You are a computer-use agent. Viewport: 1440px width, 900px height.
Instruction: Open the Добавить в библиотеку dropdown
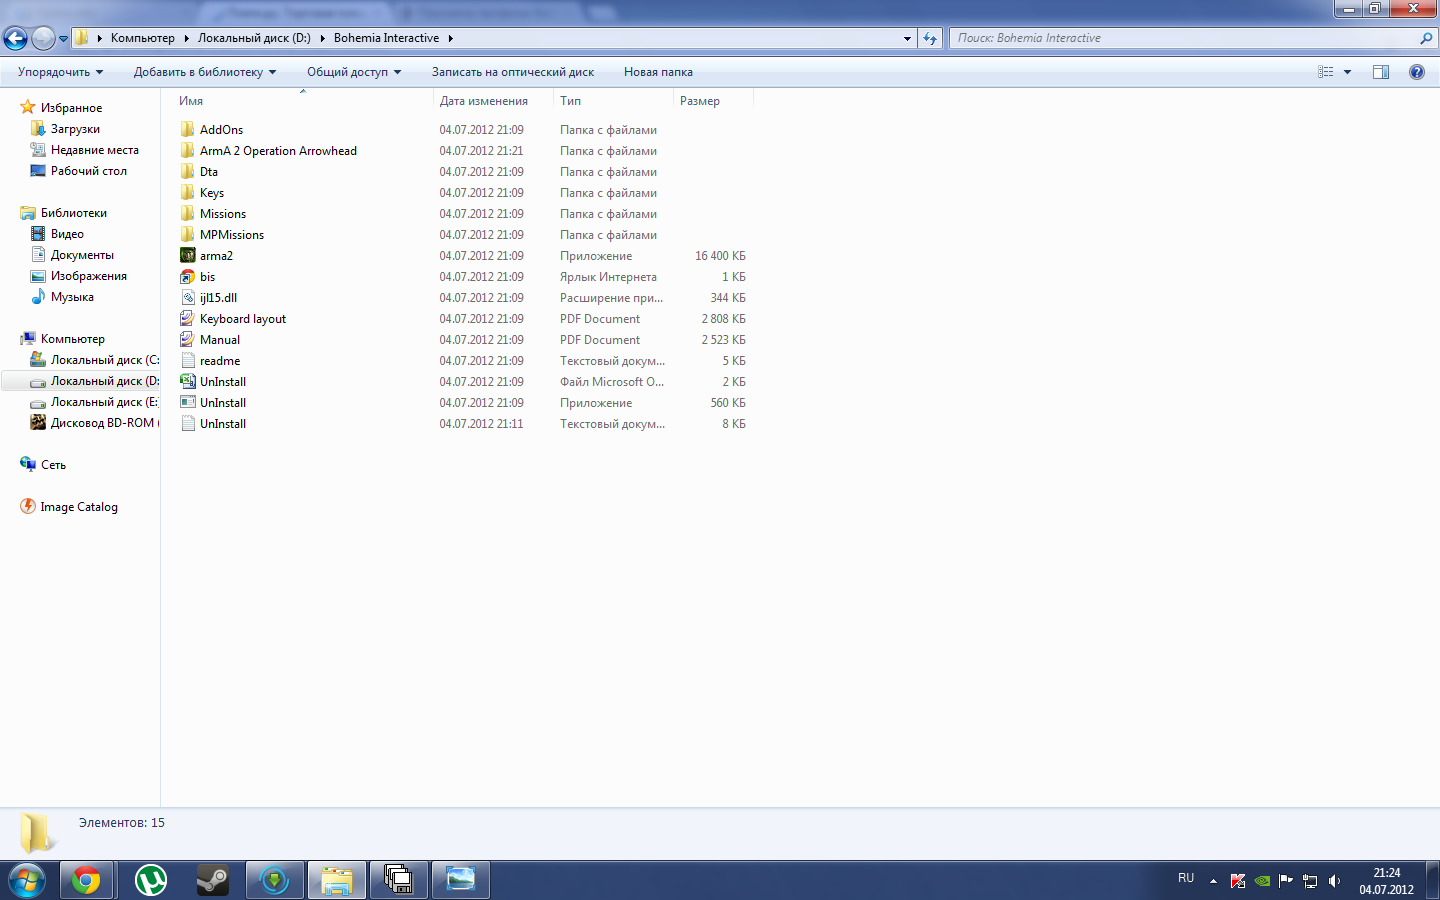[x=205, y=72]
